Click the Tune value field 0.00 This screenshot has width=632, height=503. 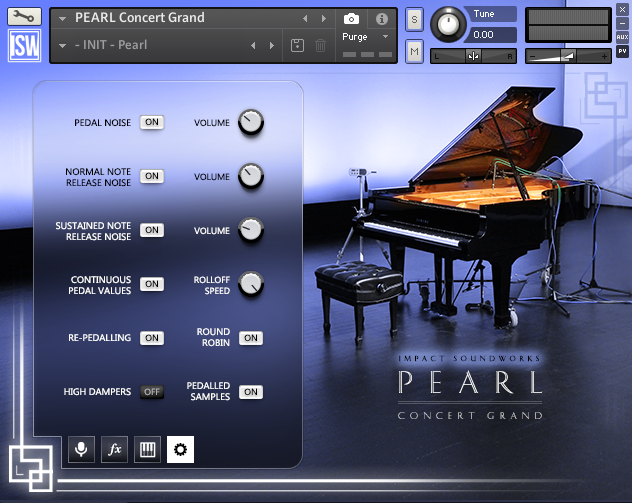coord(490,35)
